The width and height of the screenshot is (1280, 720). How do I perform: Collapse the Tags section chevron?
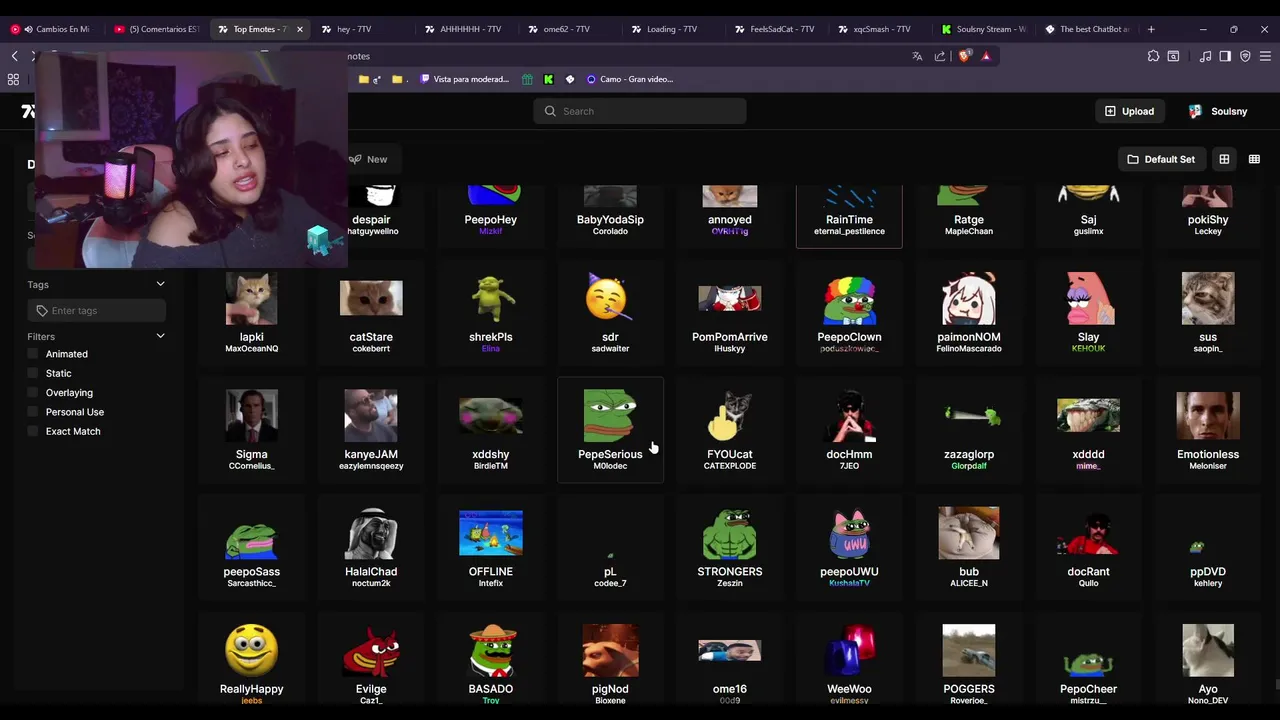pyautogui.click(x=160, y=284)
